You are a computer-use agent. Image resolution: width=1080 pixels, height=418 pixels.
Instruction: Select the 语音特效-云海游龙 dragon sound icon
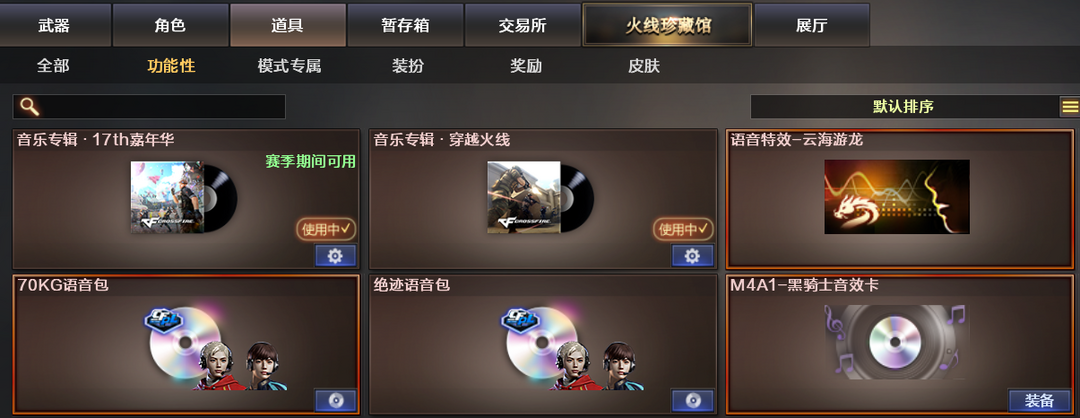coord(897,197)
